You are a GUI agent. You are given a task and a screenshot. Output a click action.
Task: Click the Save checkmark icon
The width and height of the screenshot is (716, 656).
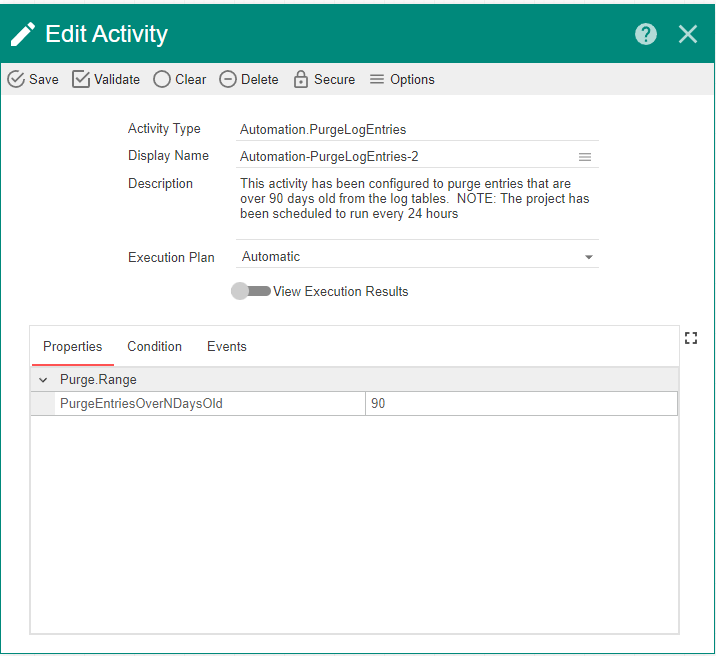[16, 80]
